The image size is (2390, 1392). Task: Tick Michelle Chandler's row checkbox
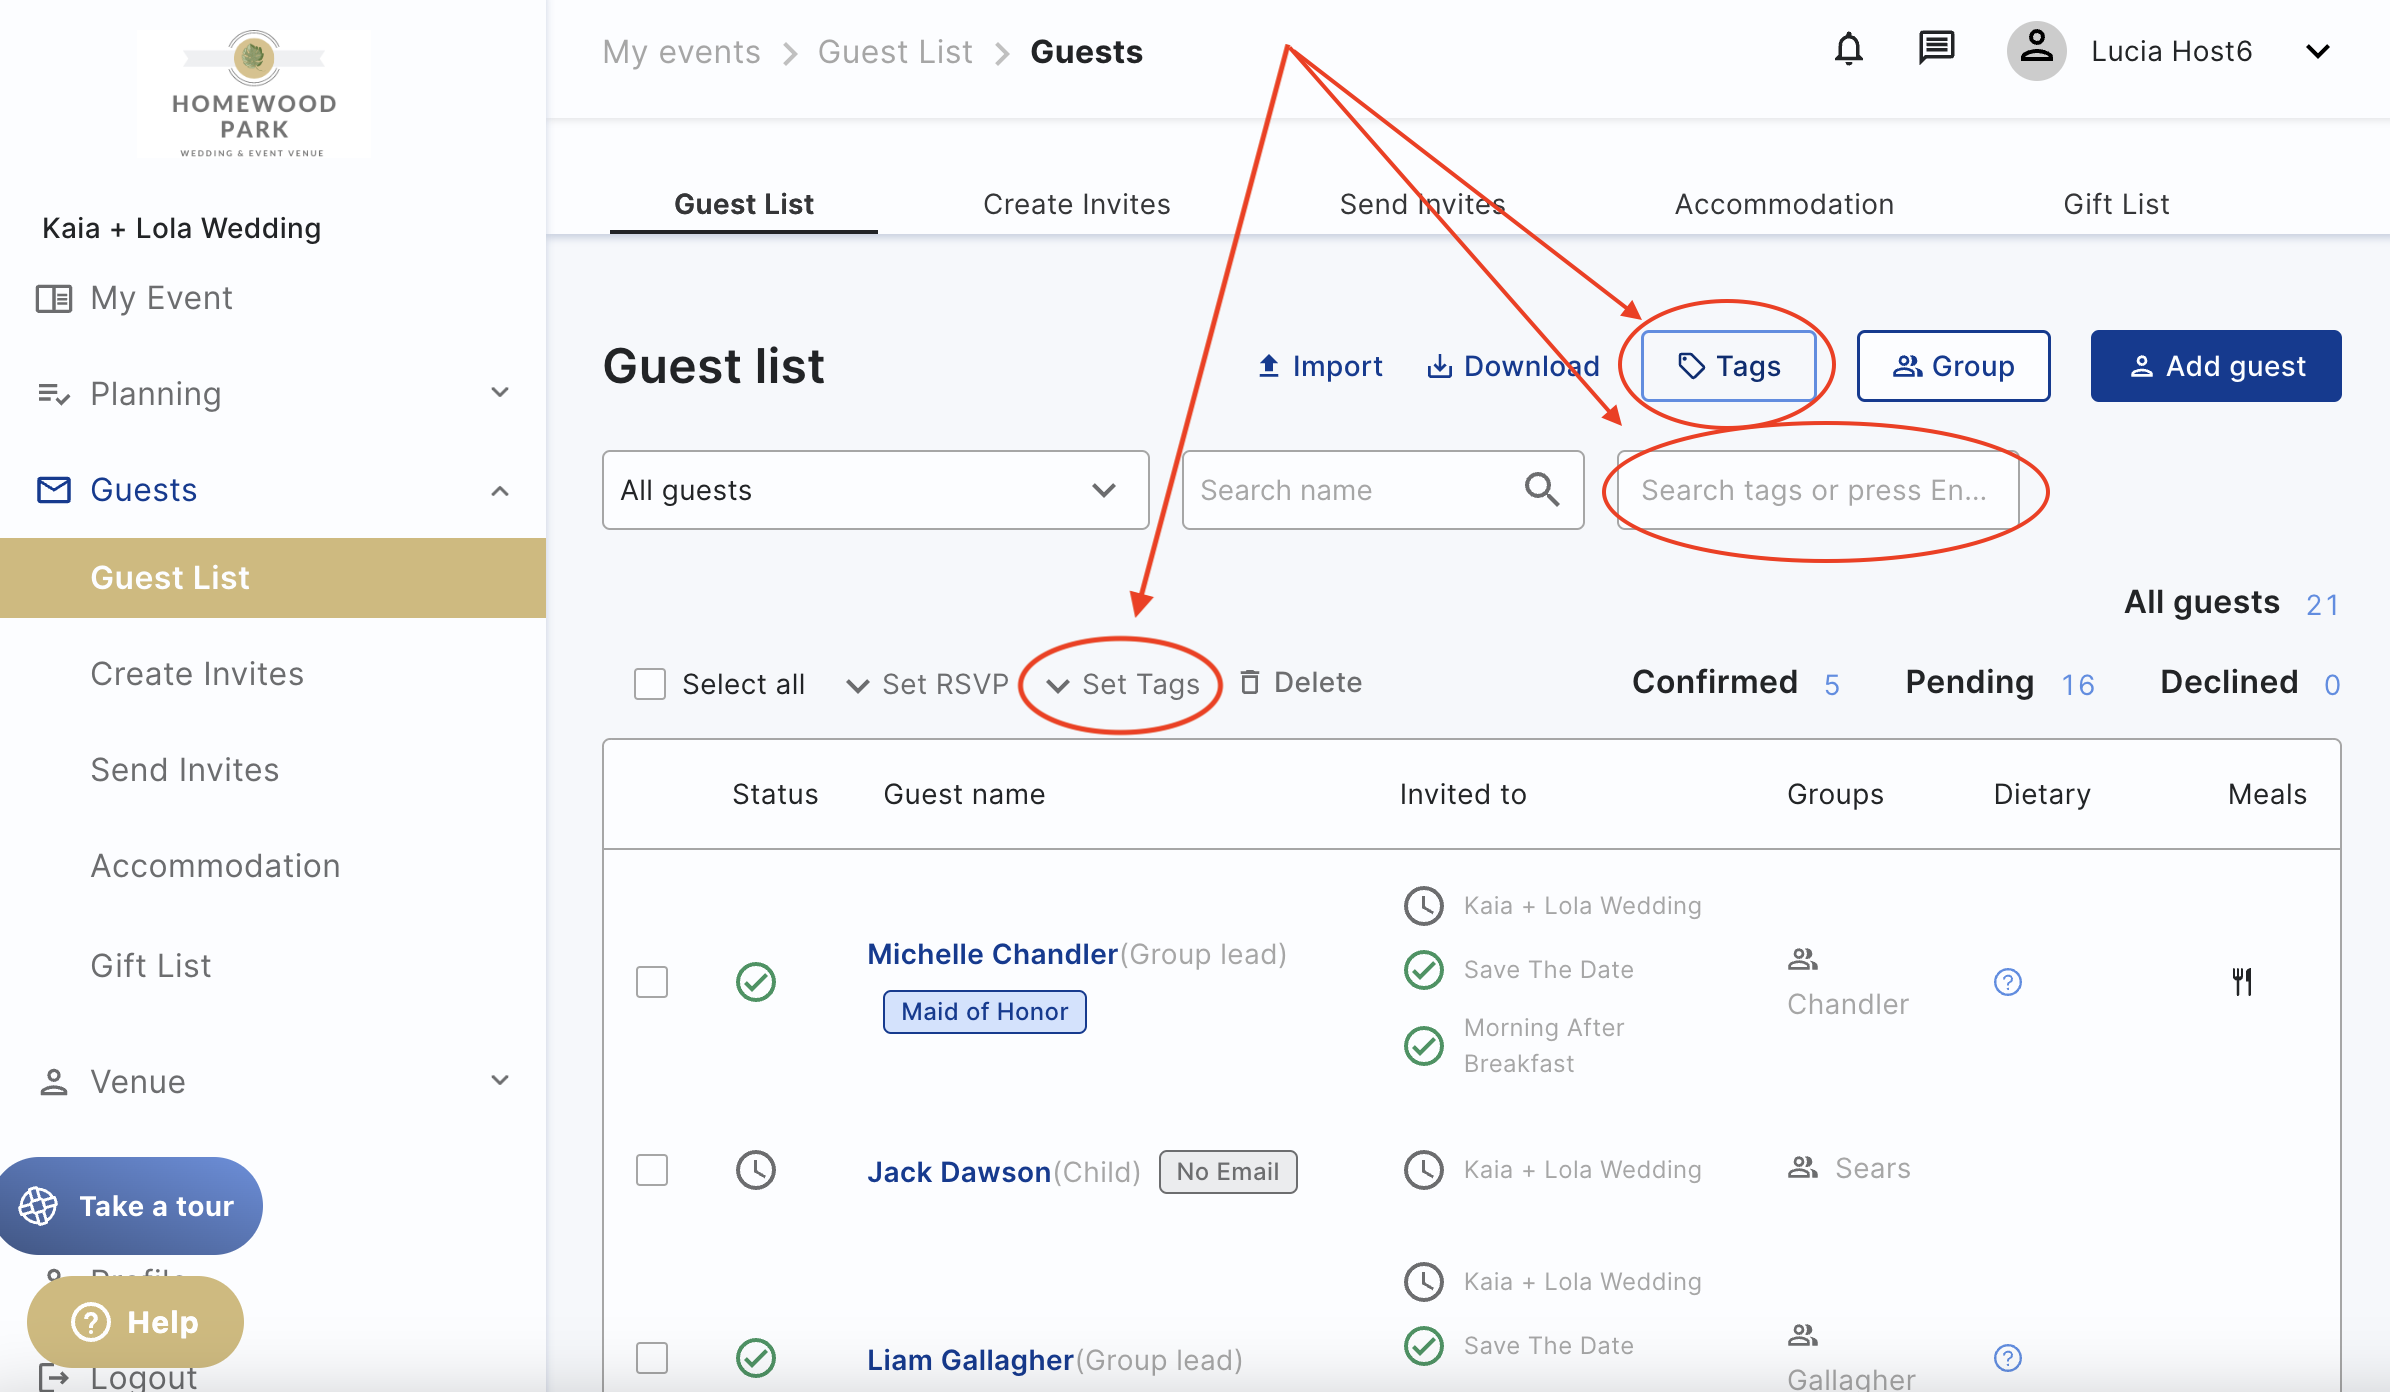(x=652, y=982)
